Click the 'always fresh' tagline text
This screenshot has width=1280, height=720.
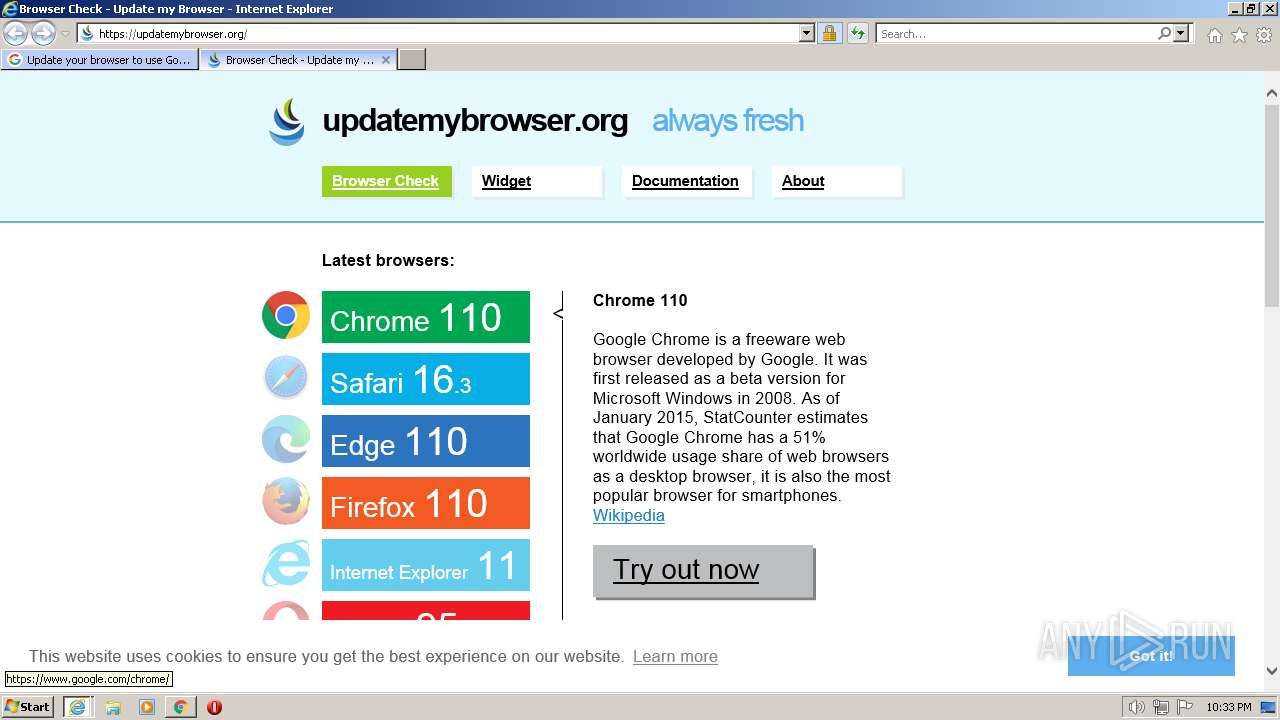tap(728, 121)
